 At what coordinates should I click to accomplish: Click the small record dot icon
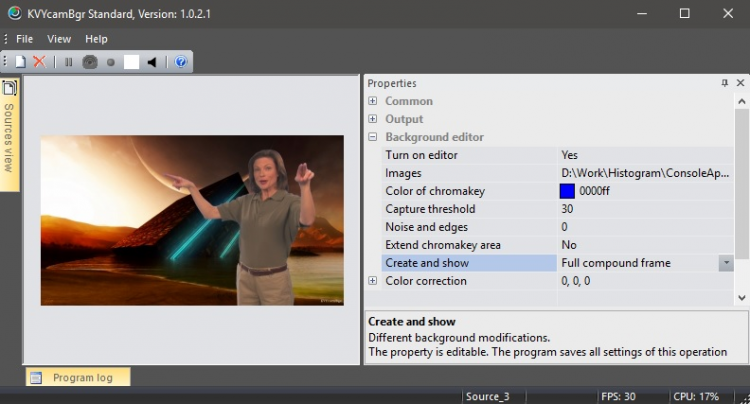(110, 62)
